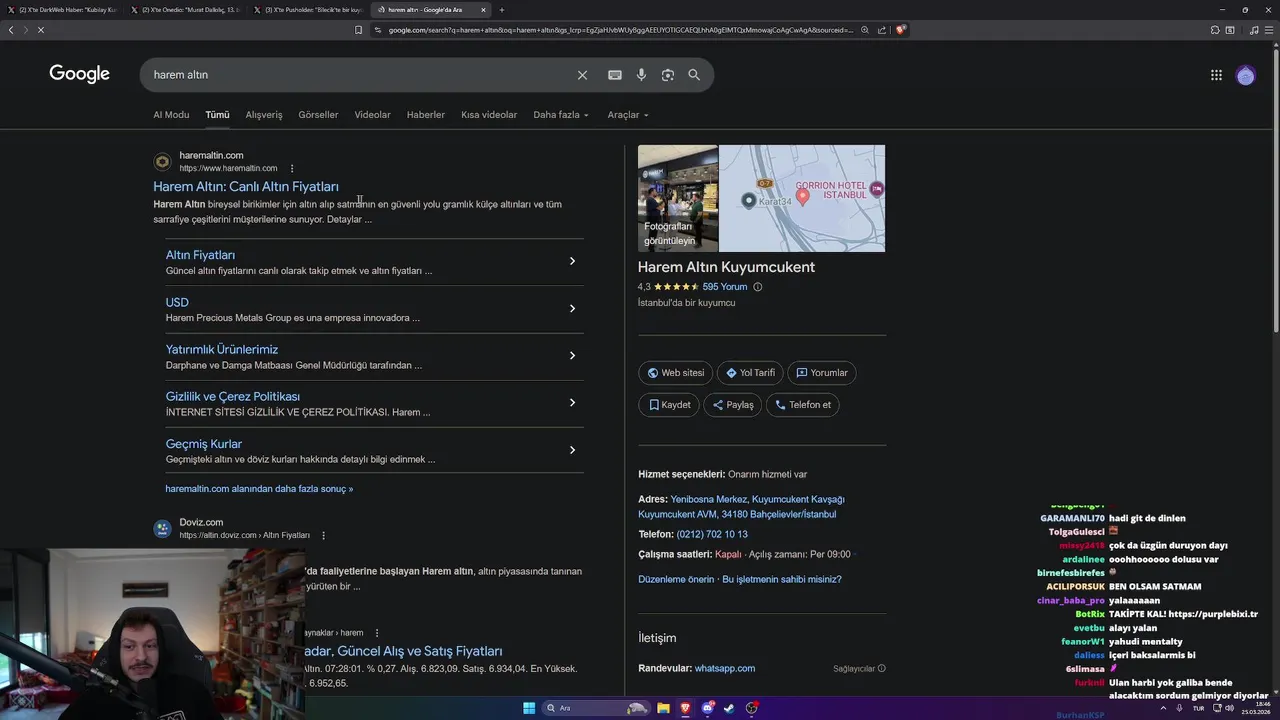The height and width of the screenshot is (720, 1280).
Task: Open options menu for Doviz.com result
Action: pyautogui.click(x=323, y=535)
